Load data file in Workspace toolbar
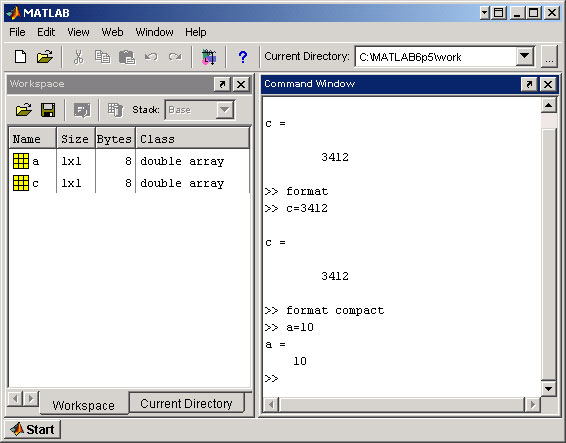 click(x=23, y=110)
